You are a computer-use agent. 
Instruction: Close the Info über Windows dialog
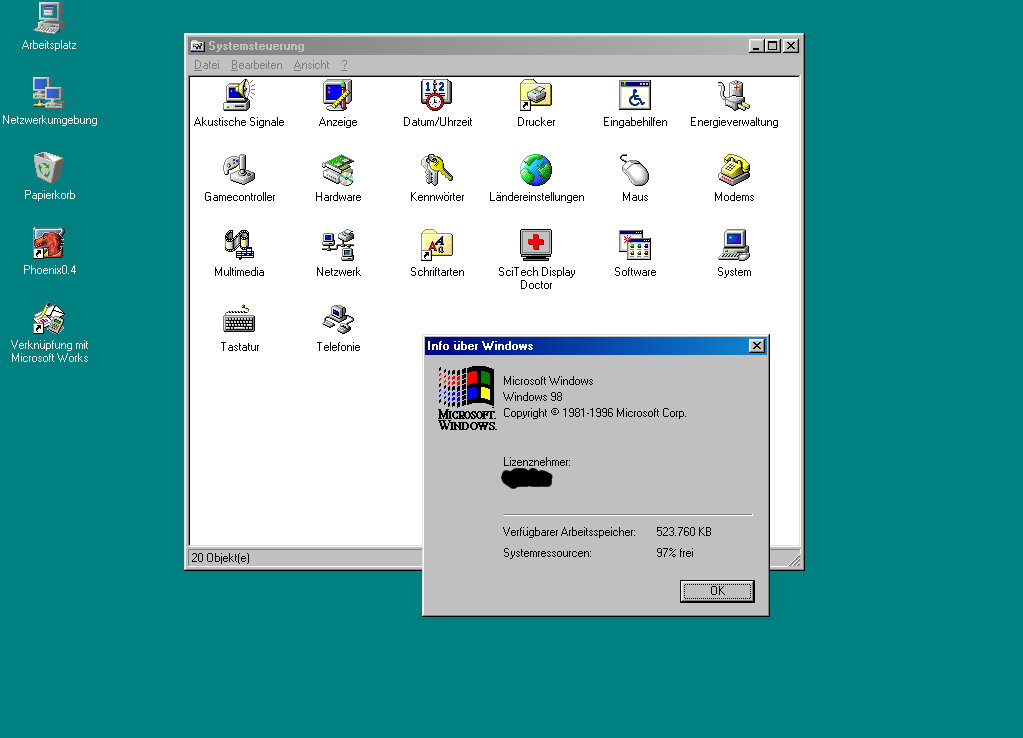coord(756,346)
